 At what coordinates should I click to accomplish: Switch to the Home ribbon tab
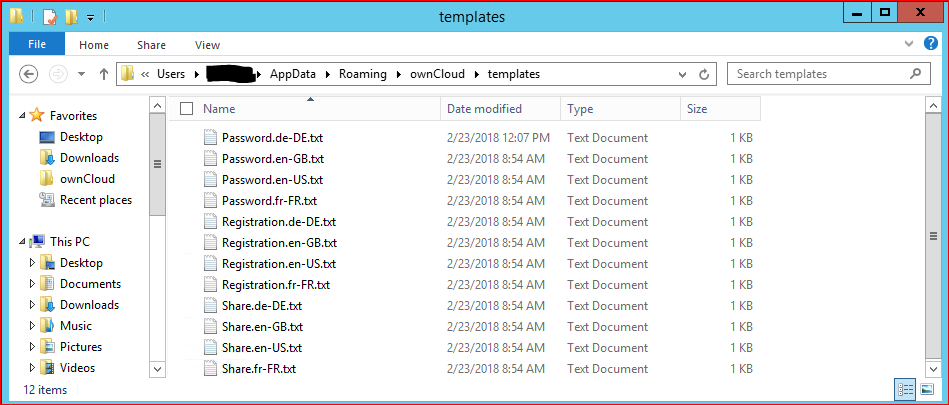(x=94, y=45)
